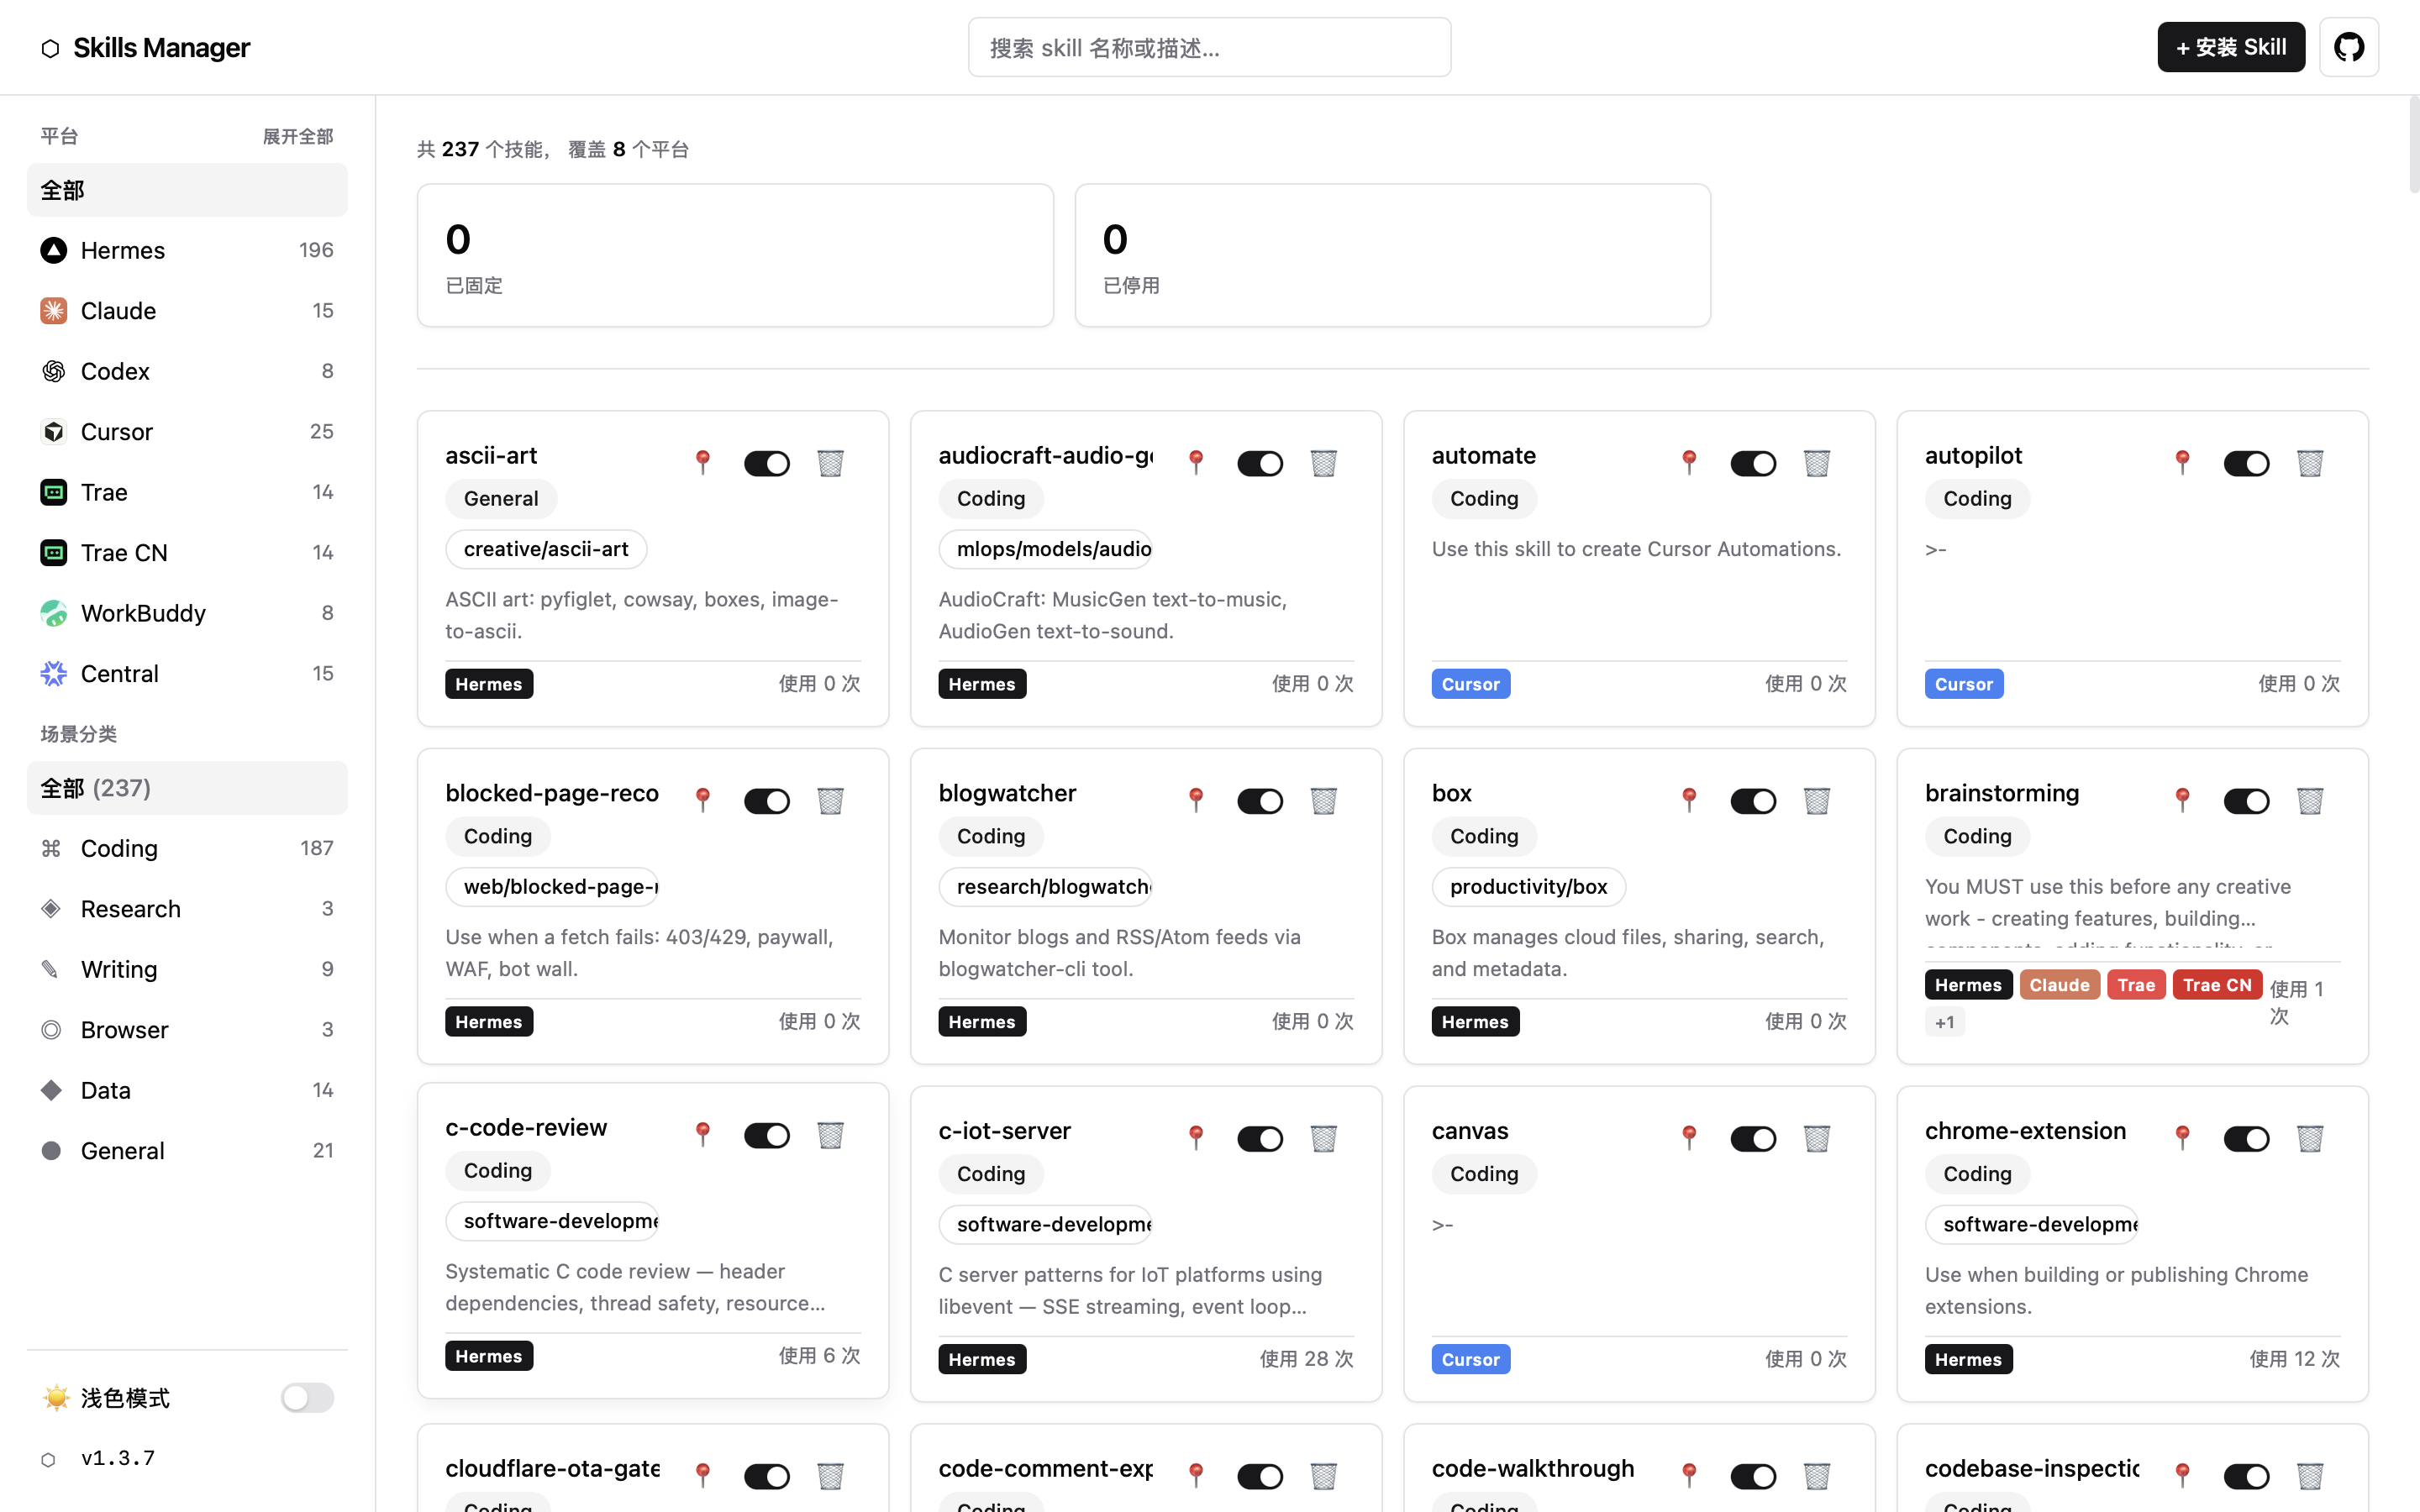The image size is (2420, 1512).
Task: Click the Cursor badge on canvas card
Action: 1470,1359
